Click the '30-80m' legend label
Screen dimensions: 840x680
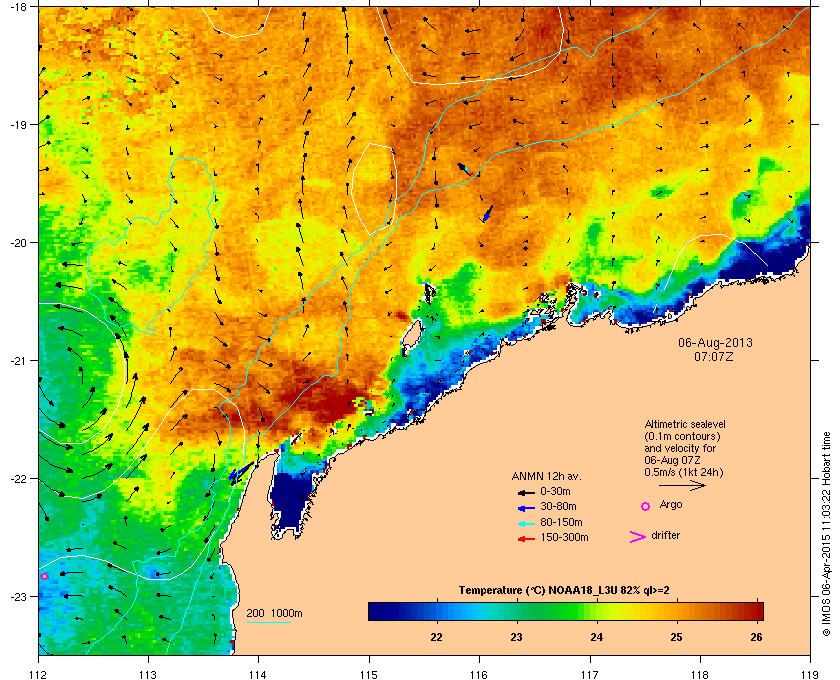558,506
